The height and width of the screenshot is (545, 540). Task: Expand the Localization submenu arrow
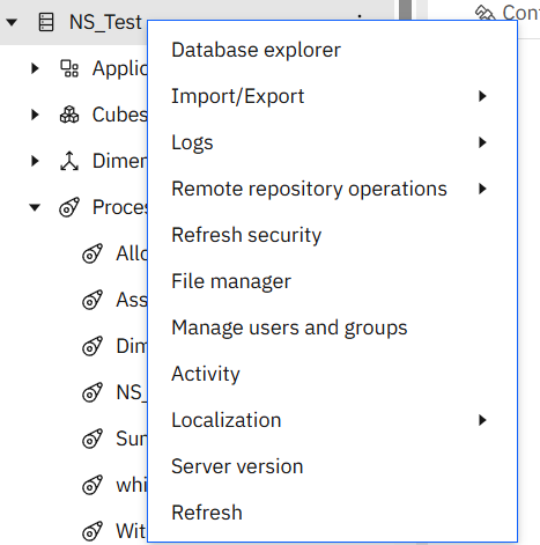tap(482, 420)
